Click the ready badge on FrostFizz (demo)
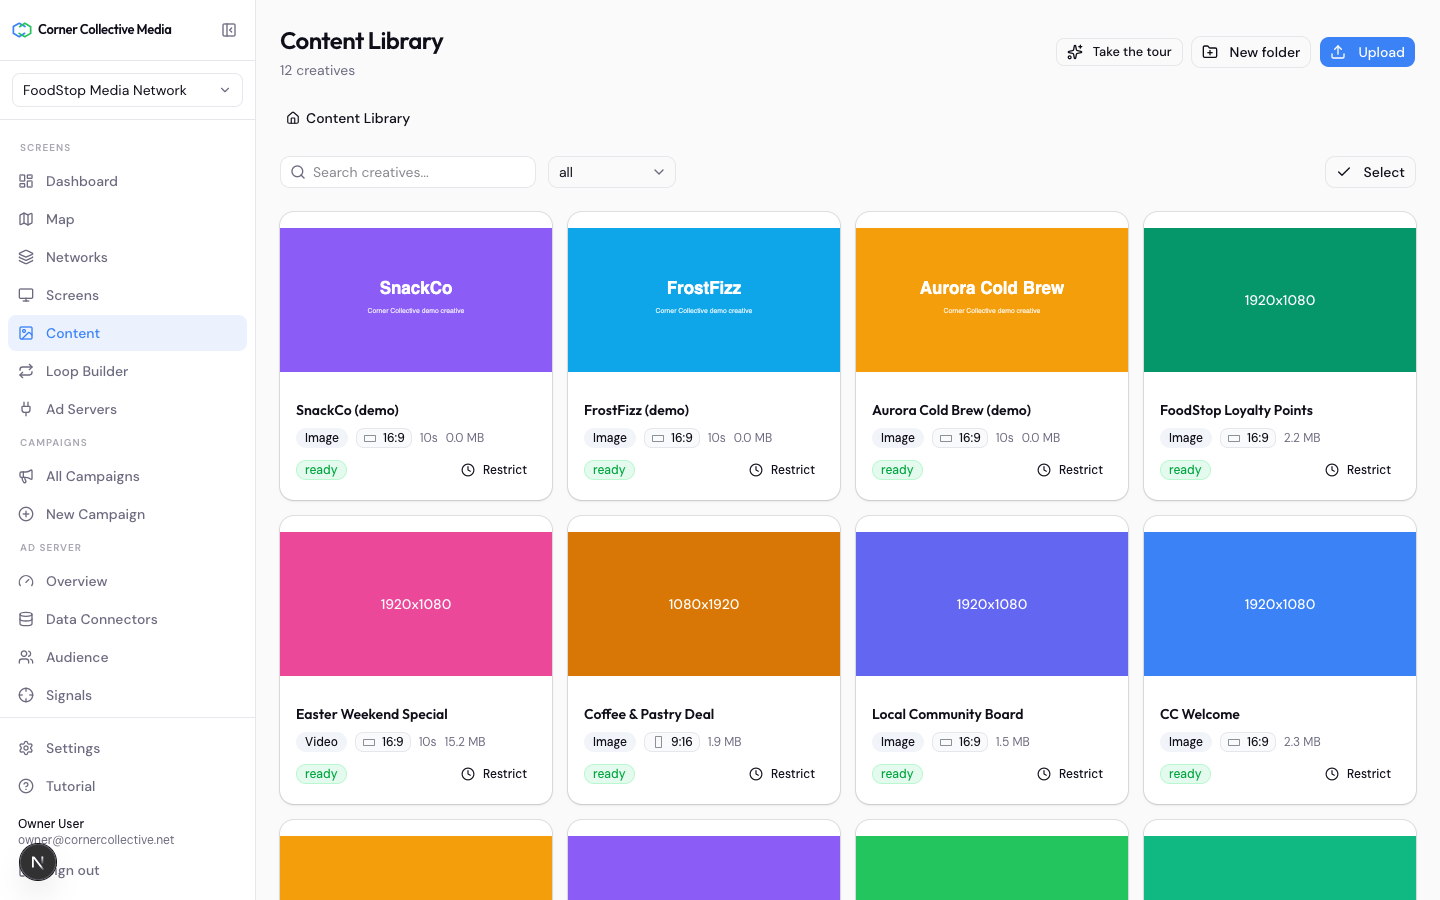Viewport: 1440px width, 900px height. (609, 470)
